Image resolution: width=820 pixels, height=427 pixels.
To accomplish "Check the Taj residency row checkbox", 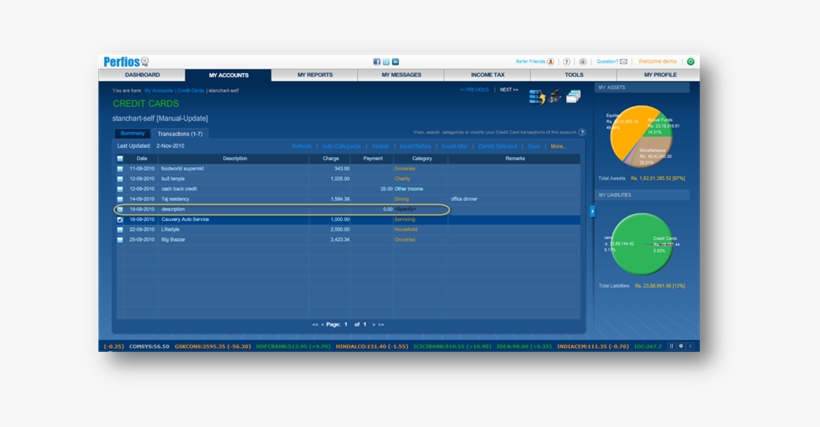I will pyautogui.click(x=120, y=199).
